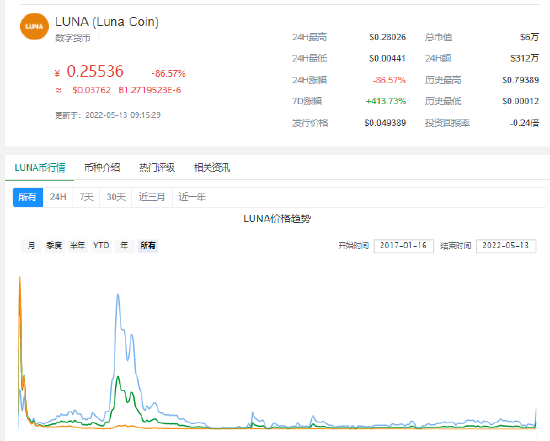Image resolution: width=550 pixels, height=441 pixels.
Task: Click the orange LUNA coin logo
Action: coord(34,26)
